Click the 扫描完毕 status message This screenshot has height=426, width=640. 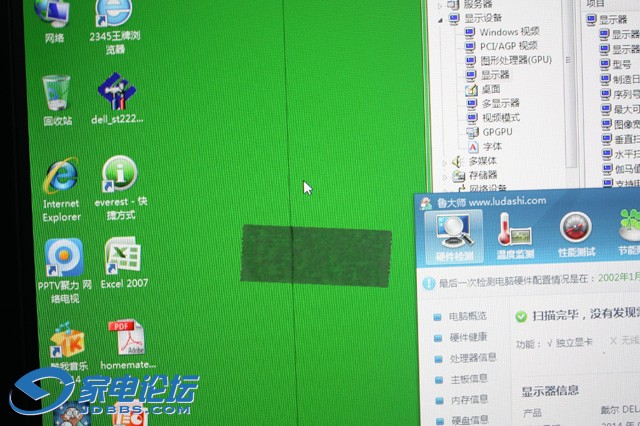click(585, 314)
